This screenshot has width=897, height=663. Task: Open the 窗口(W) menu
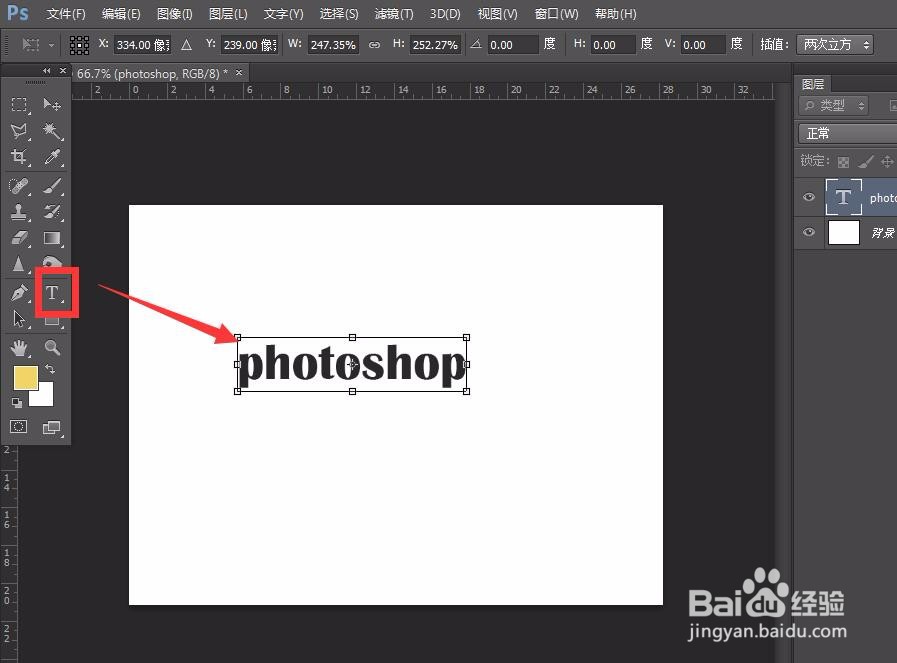(556, 14)
